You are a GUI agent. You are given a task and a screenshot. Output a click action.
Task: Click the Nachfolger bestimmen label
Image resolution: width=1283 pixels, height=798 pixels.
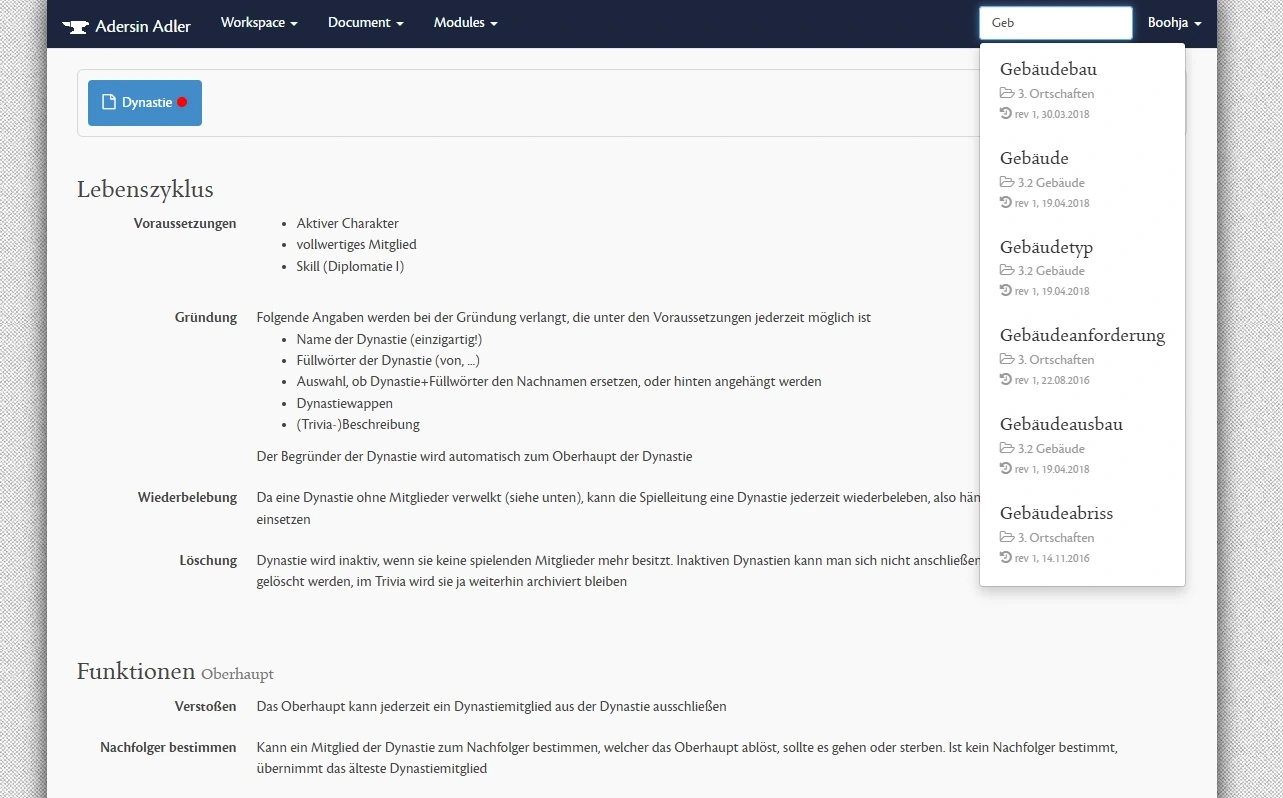coord(168,747)
